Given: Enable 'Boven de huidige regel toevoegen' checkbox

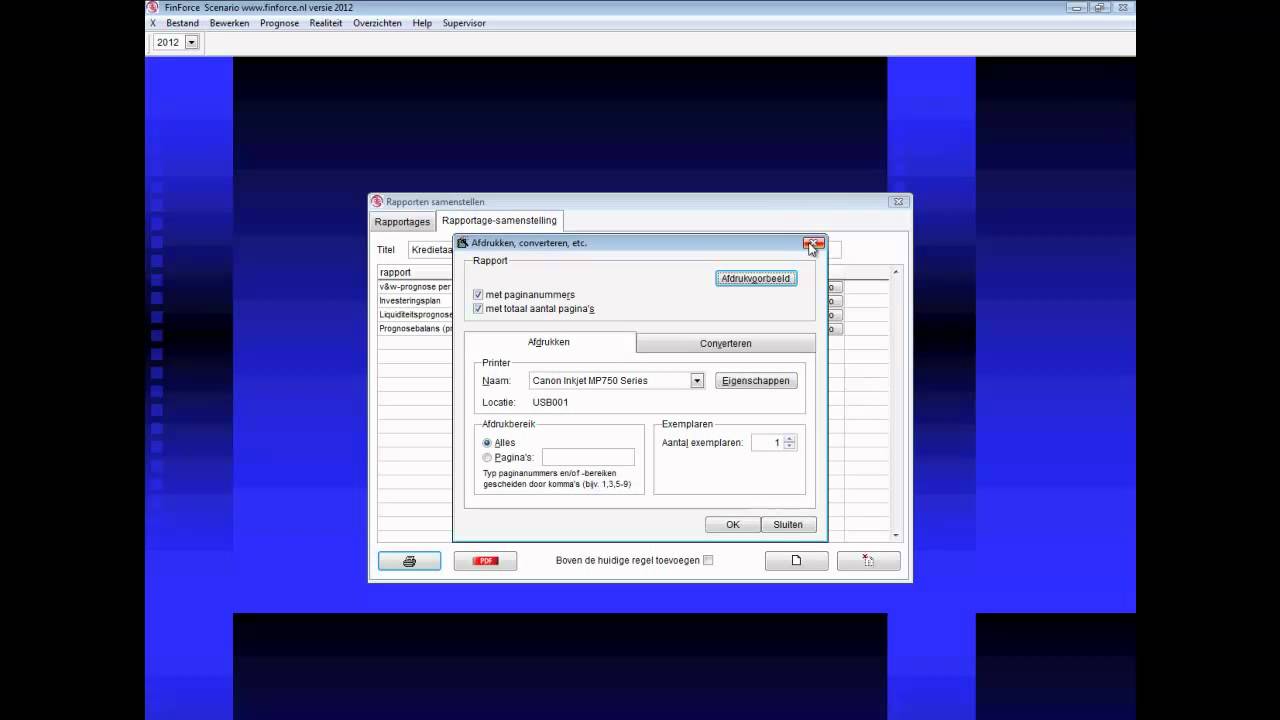Looking at the screenshot, I should [708, 560].
